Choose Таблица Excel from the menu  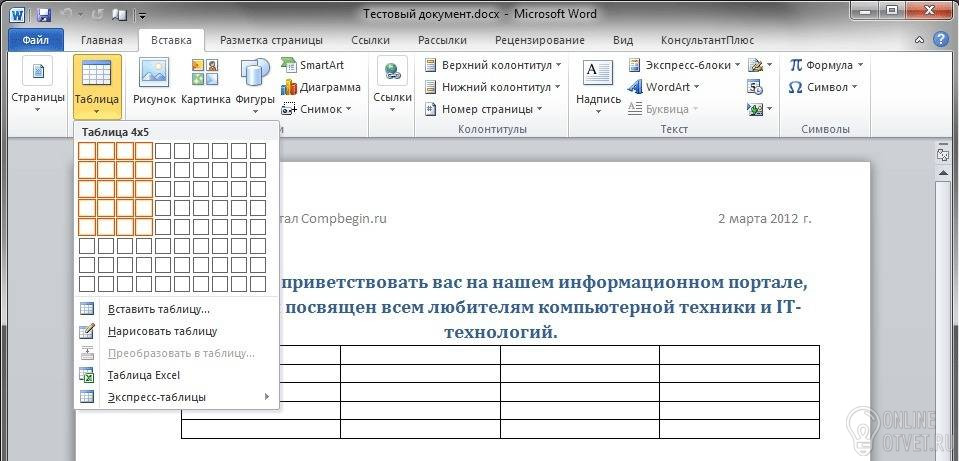[176, 375]
